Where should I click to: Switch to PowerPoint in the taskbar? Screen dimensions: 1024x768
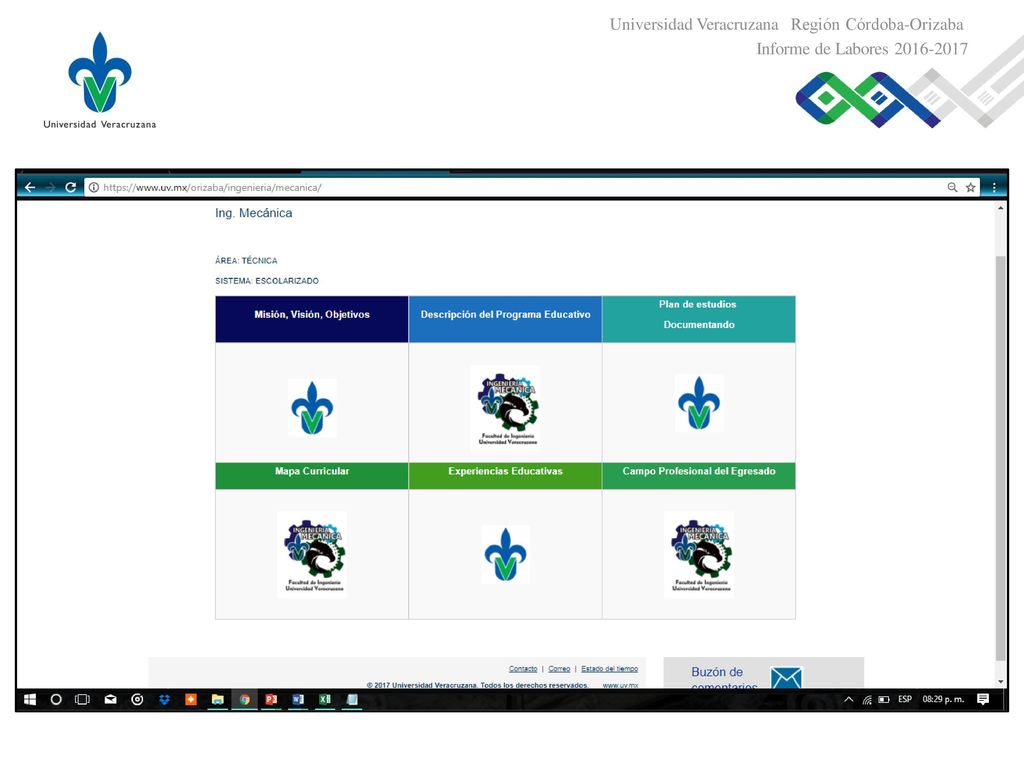tap(271, 699)
